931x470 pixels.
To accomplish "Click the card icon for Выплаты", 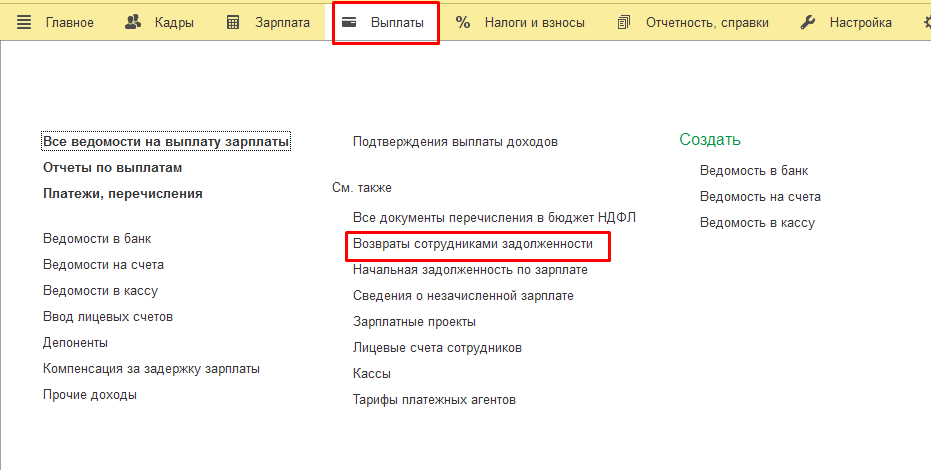I will (x=350, y=22).
